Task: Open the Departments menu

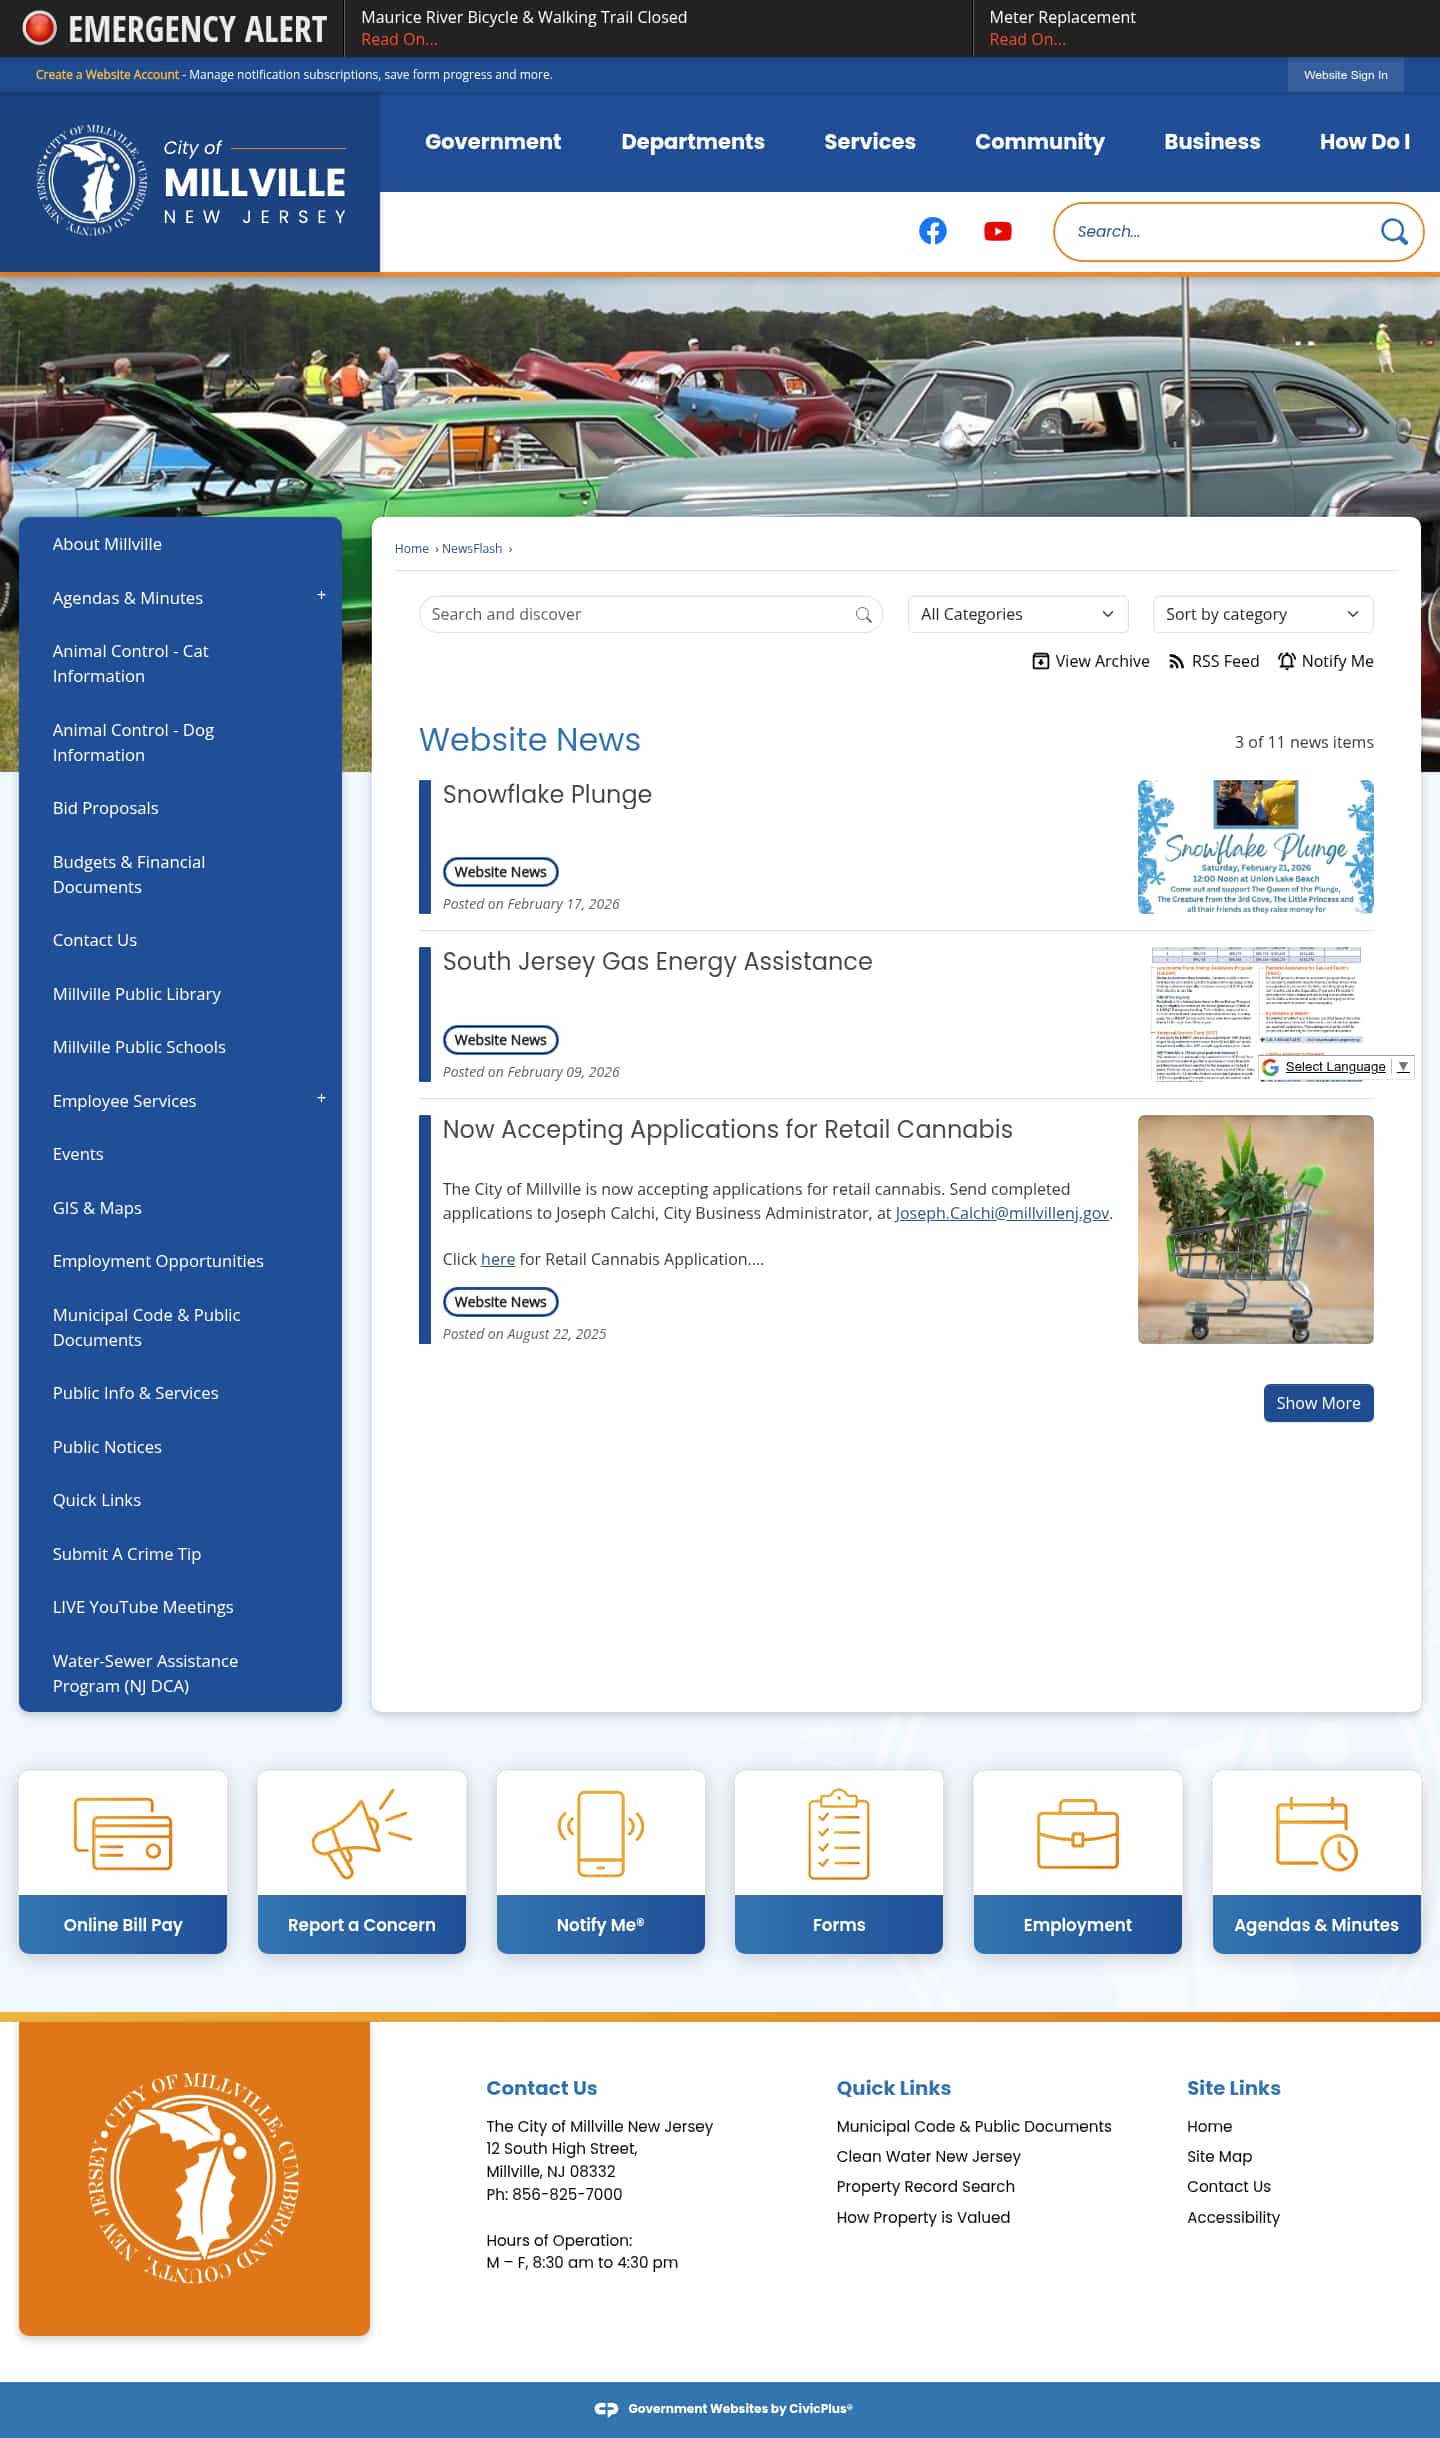Action: click(693, 142)
